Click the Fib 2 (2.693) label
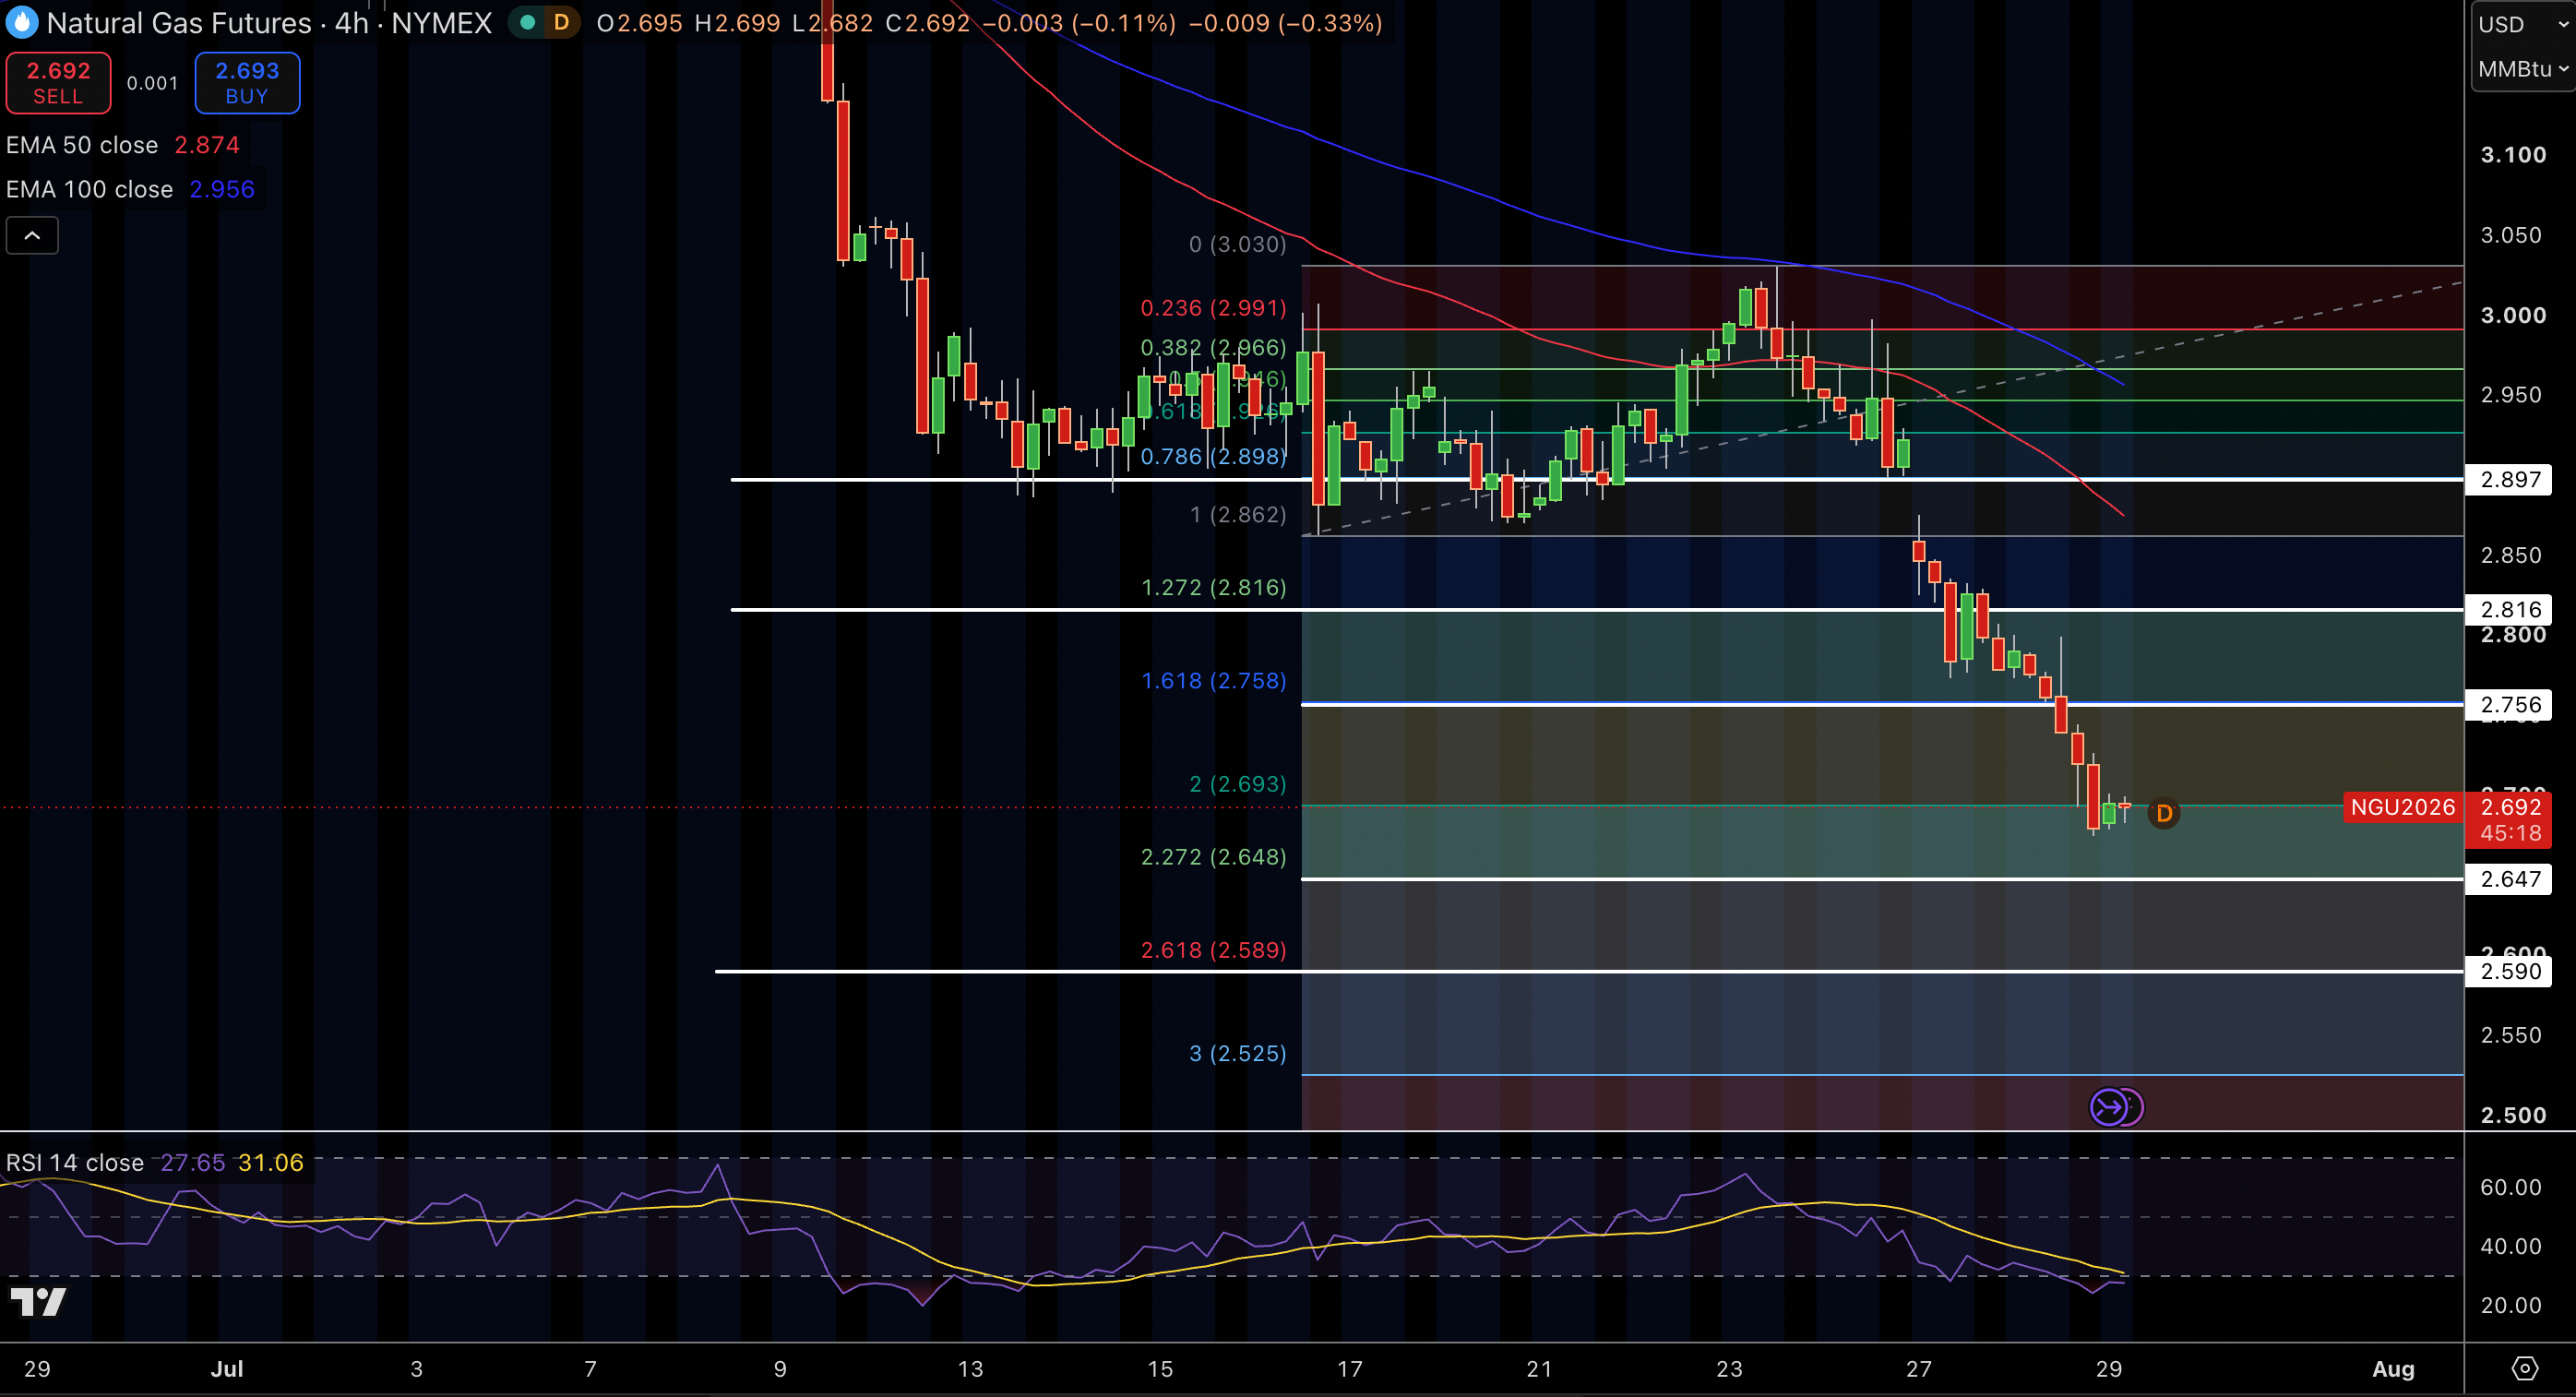2576x1397 pixels. pyautogui.click(x=1237, y=783)
